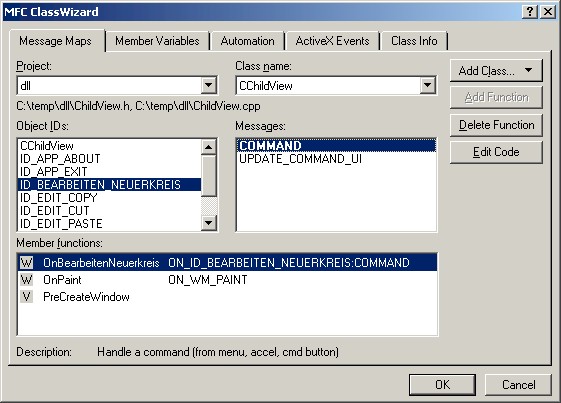Switch to the Member Variables tab
The height and width of the screenshot is (403, 561).
[157, 41]
